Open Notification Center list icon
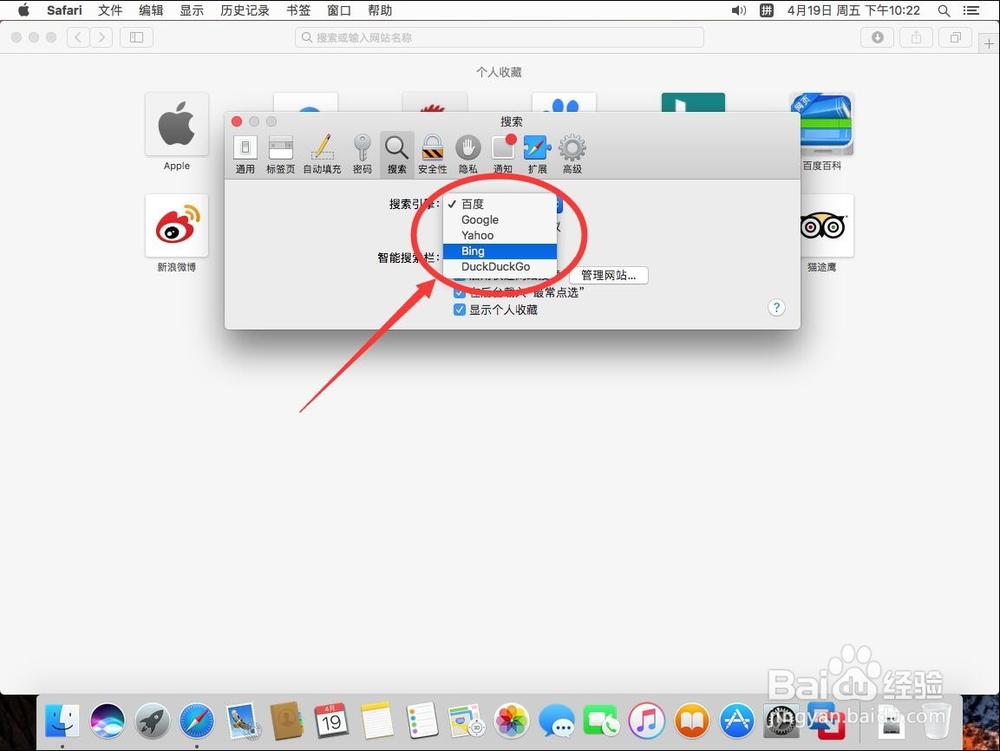The width and height of the screenshot is (1000, 751). (x=971, y=10)
